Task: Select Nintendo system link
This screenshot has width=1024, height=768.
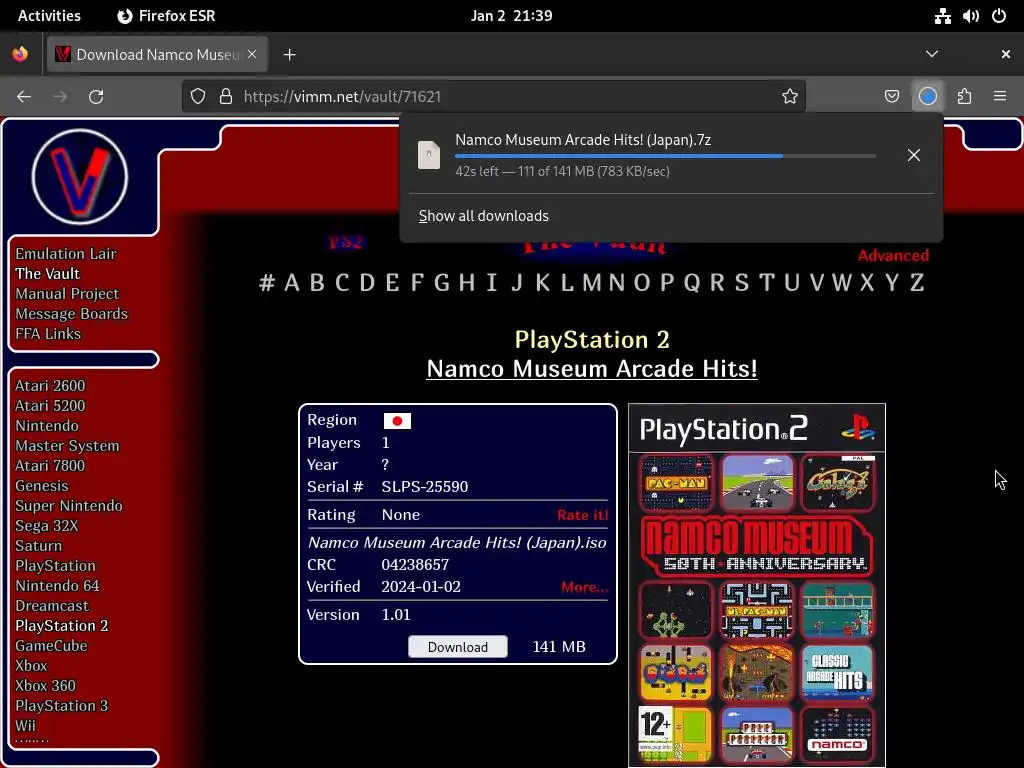Action: (47, 426)
